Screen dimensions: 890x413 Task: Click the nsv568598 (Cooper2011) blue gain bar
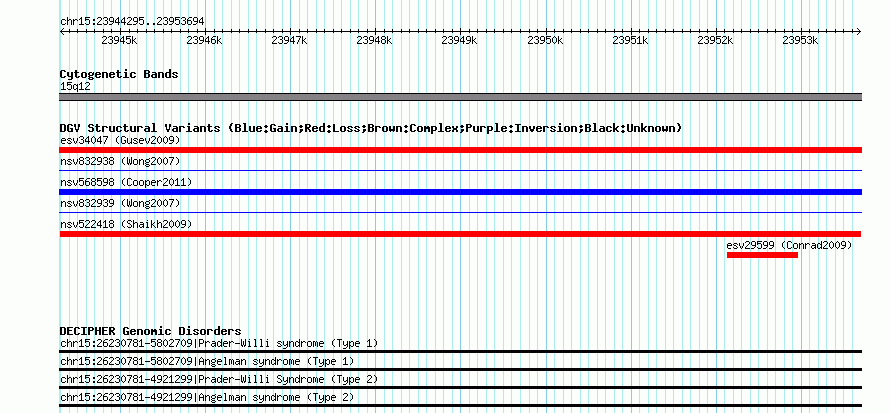tap(460, 192)
